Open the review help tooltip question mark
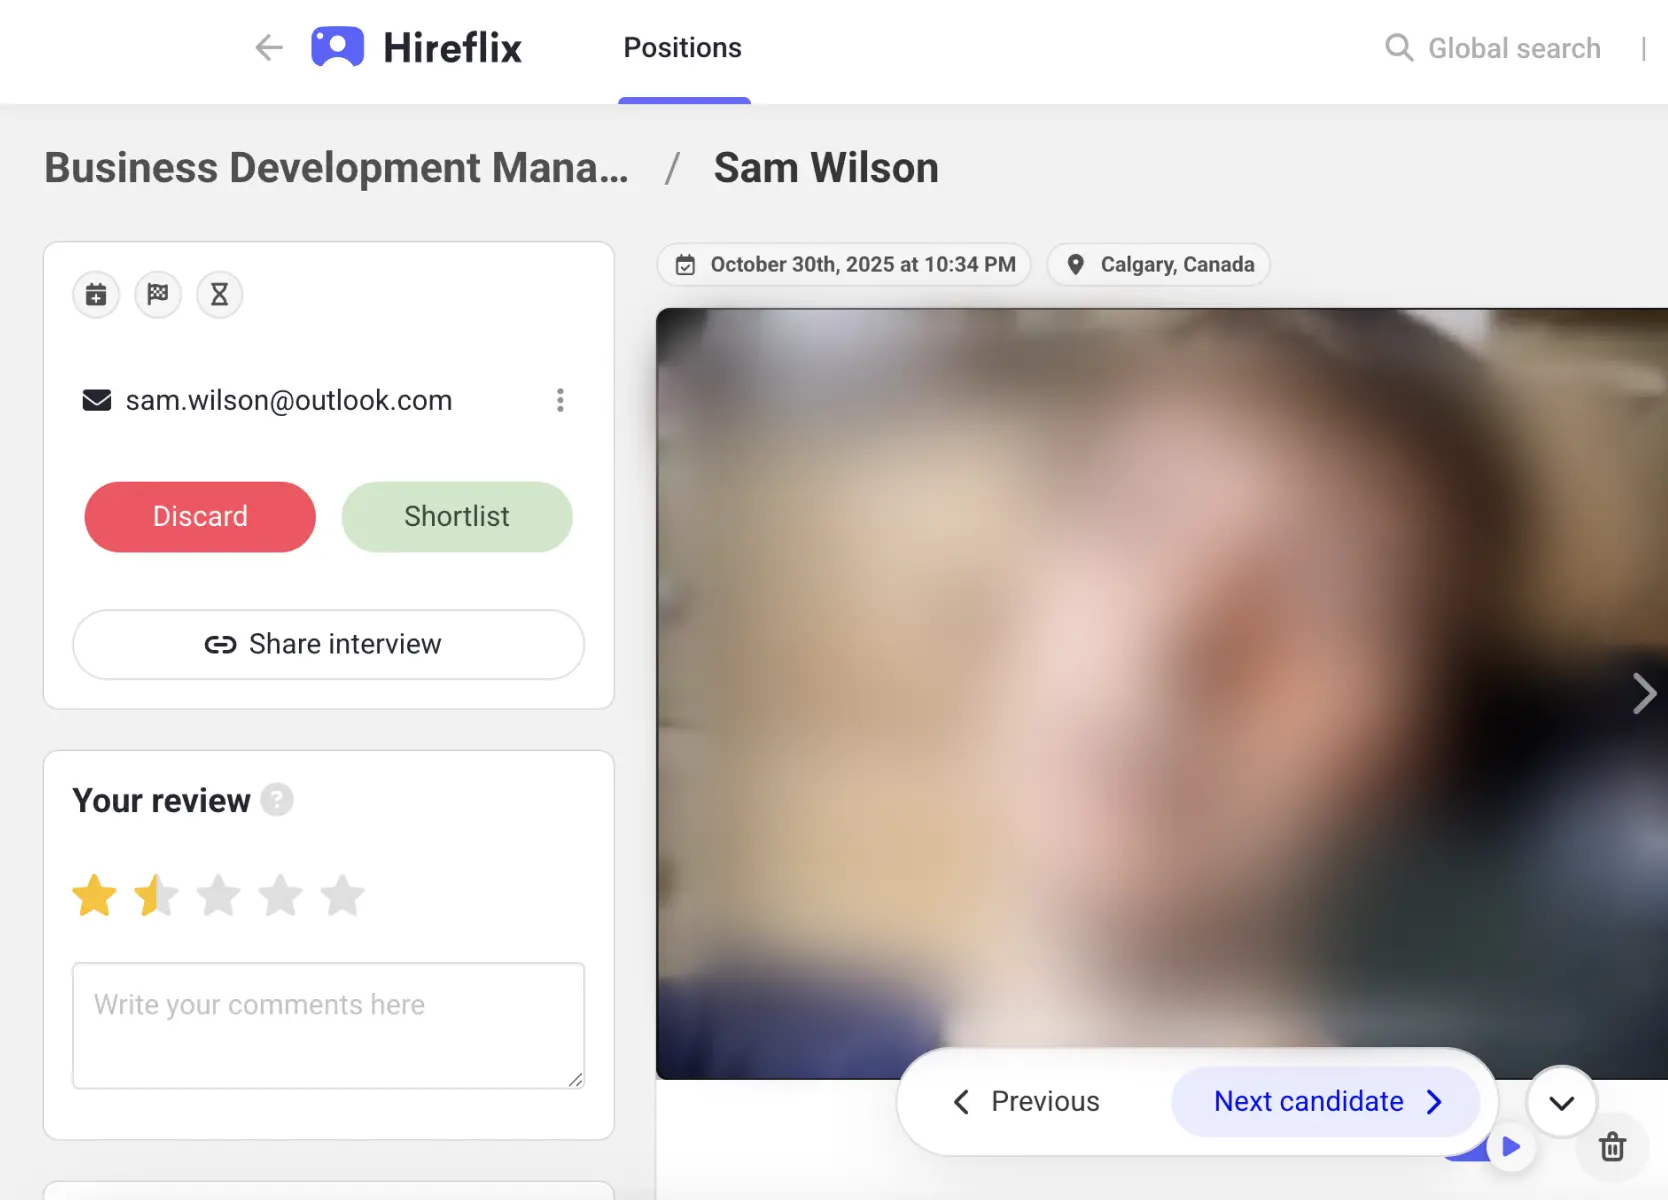The image size is (1668, 1200). click(x=276, y=799)
